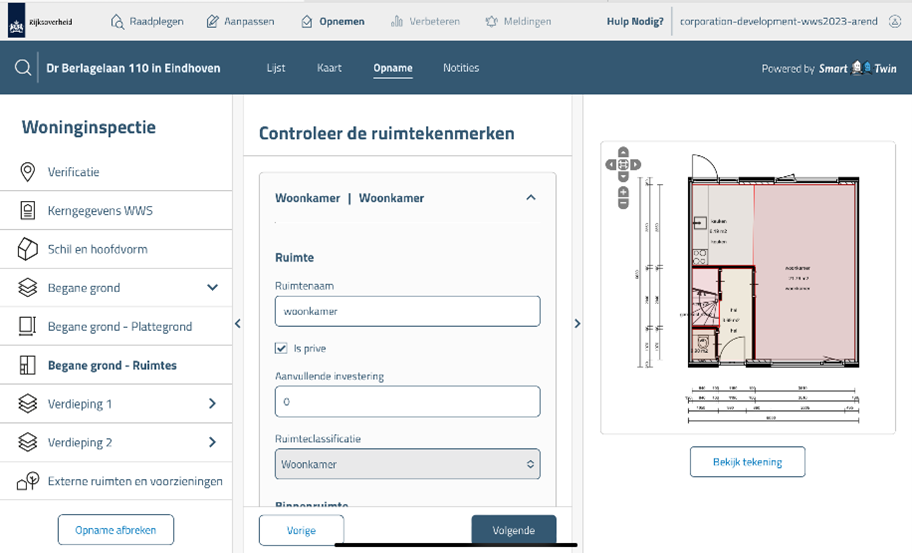
Task: Zoom in on the floor plan
Action: (x=623, y=190)
